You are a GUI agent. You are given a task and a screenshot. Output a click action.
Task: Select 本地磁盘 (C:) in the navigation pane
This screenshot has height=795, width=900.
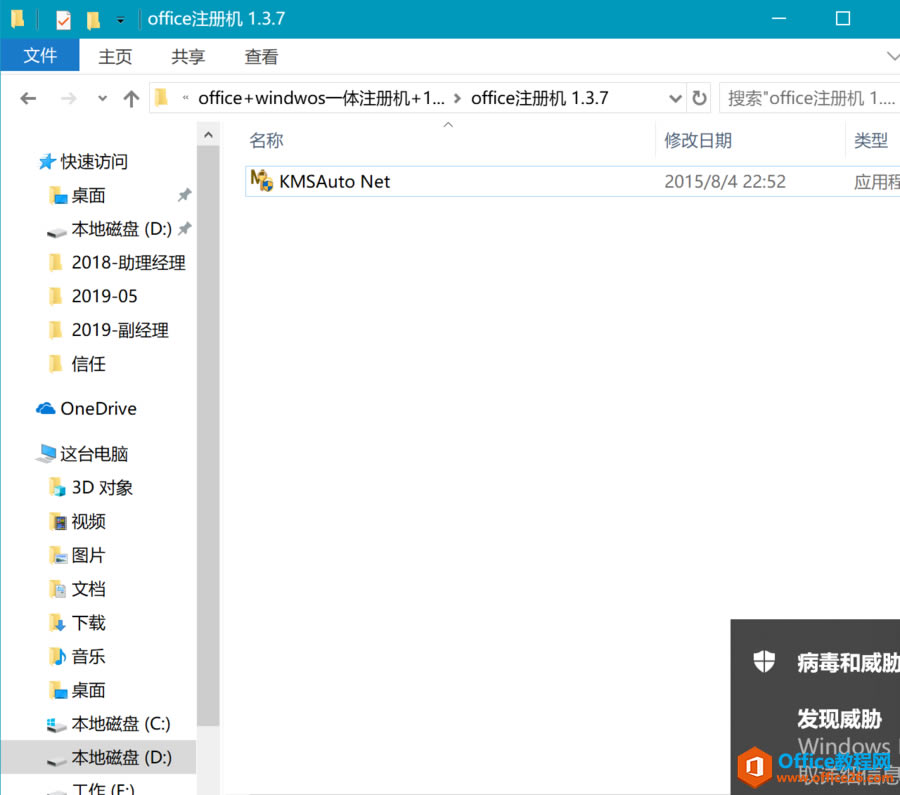click(111, 723)
